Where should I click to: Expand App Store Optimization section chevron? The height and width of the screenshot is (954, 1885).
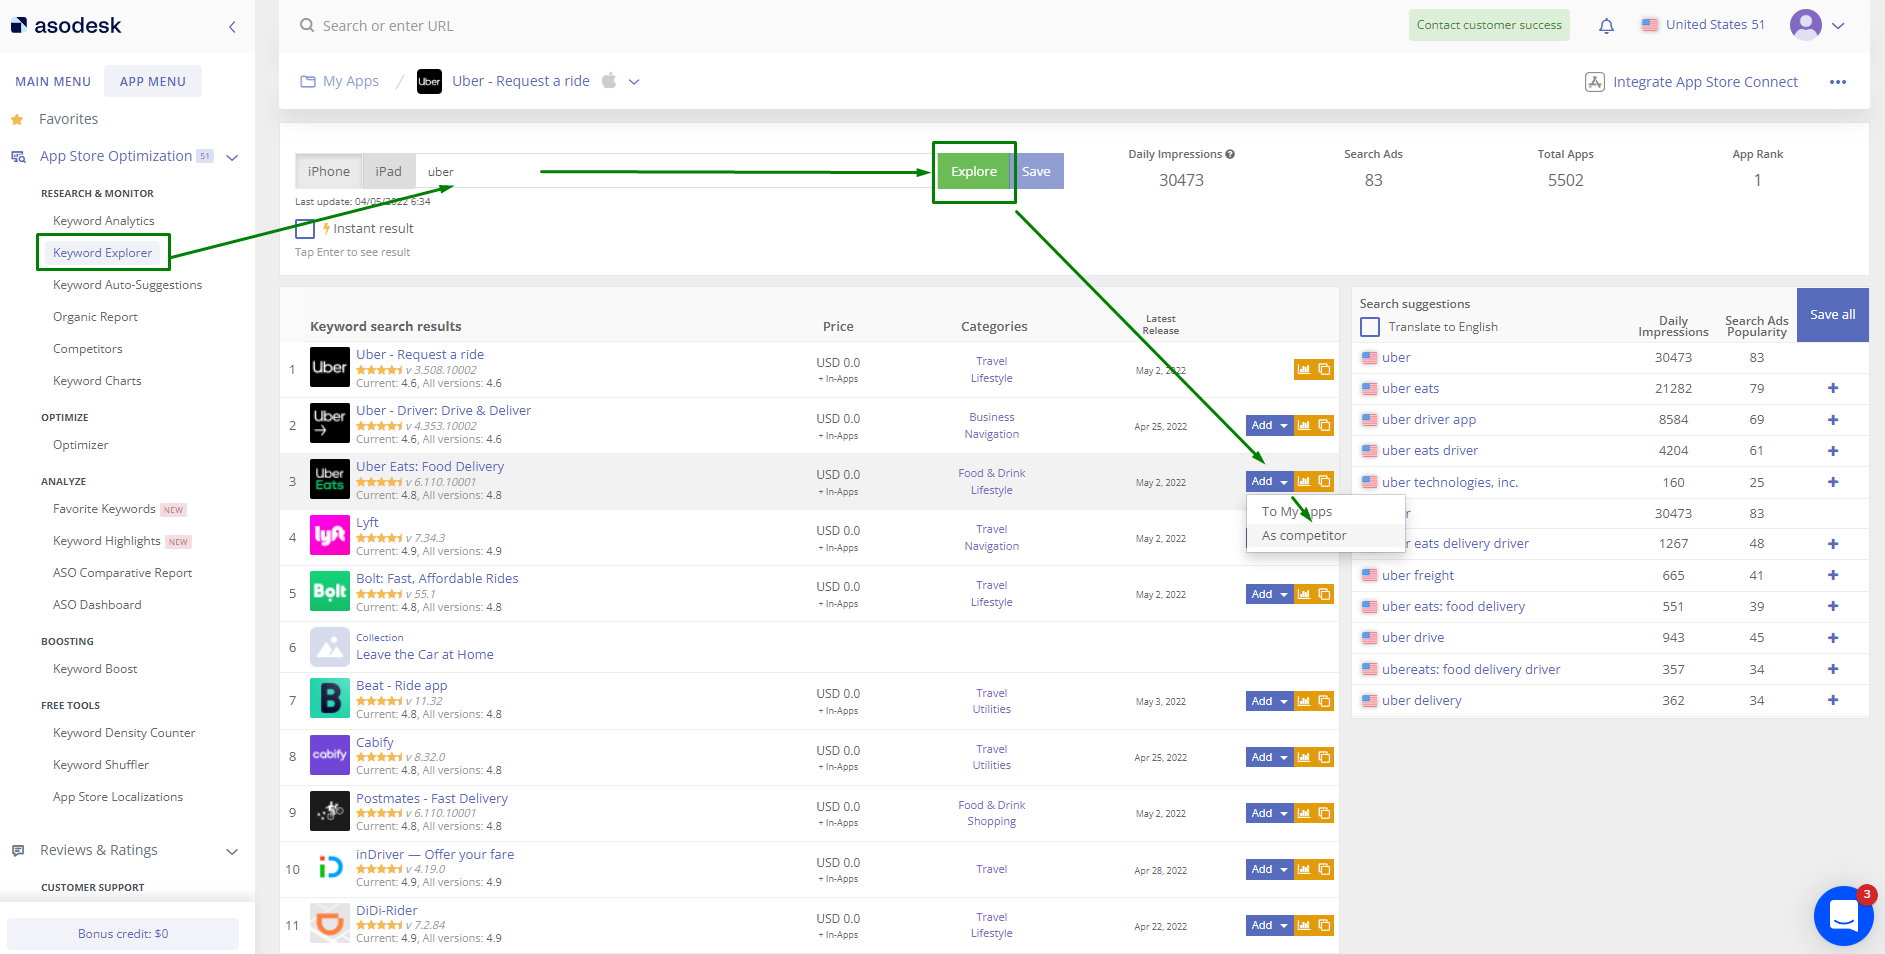pos(233,157)
